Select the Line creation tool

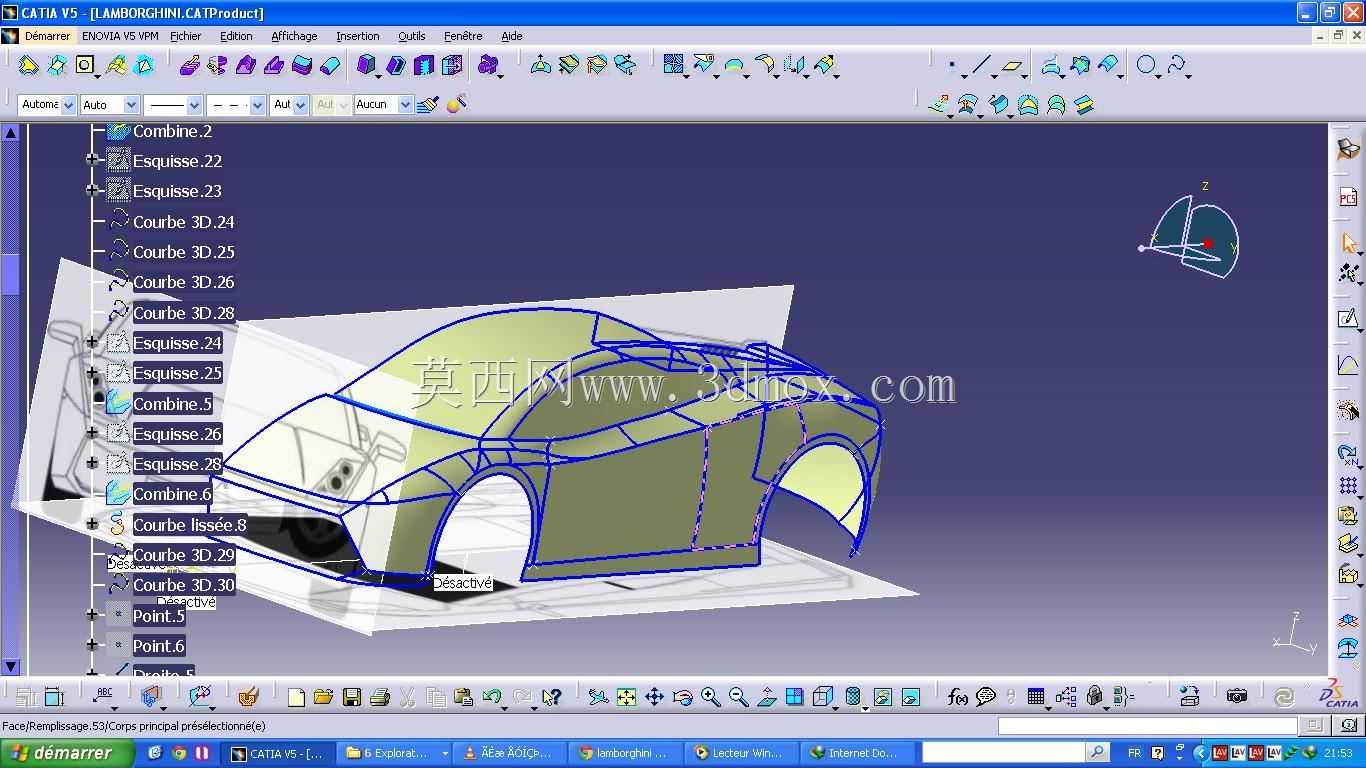[982, 66]
